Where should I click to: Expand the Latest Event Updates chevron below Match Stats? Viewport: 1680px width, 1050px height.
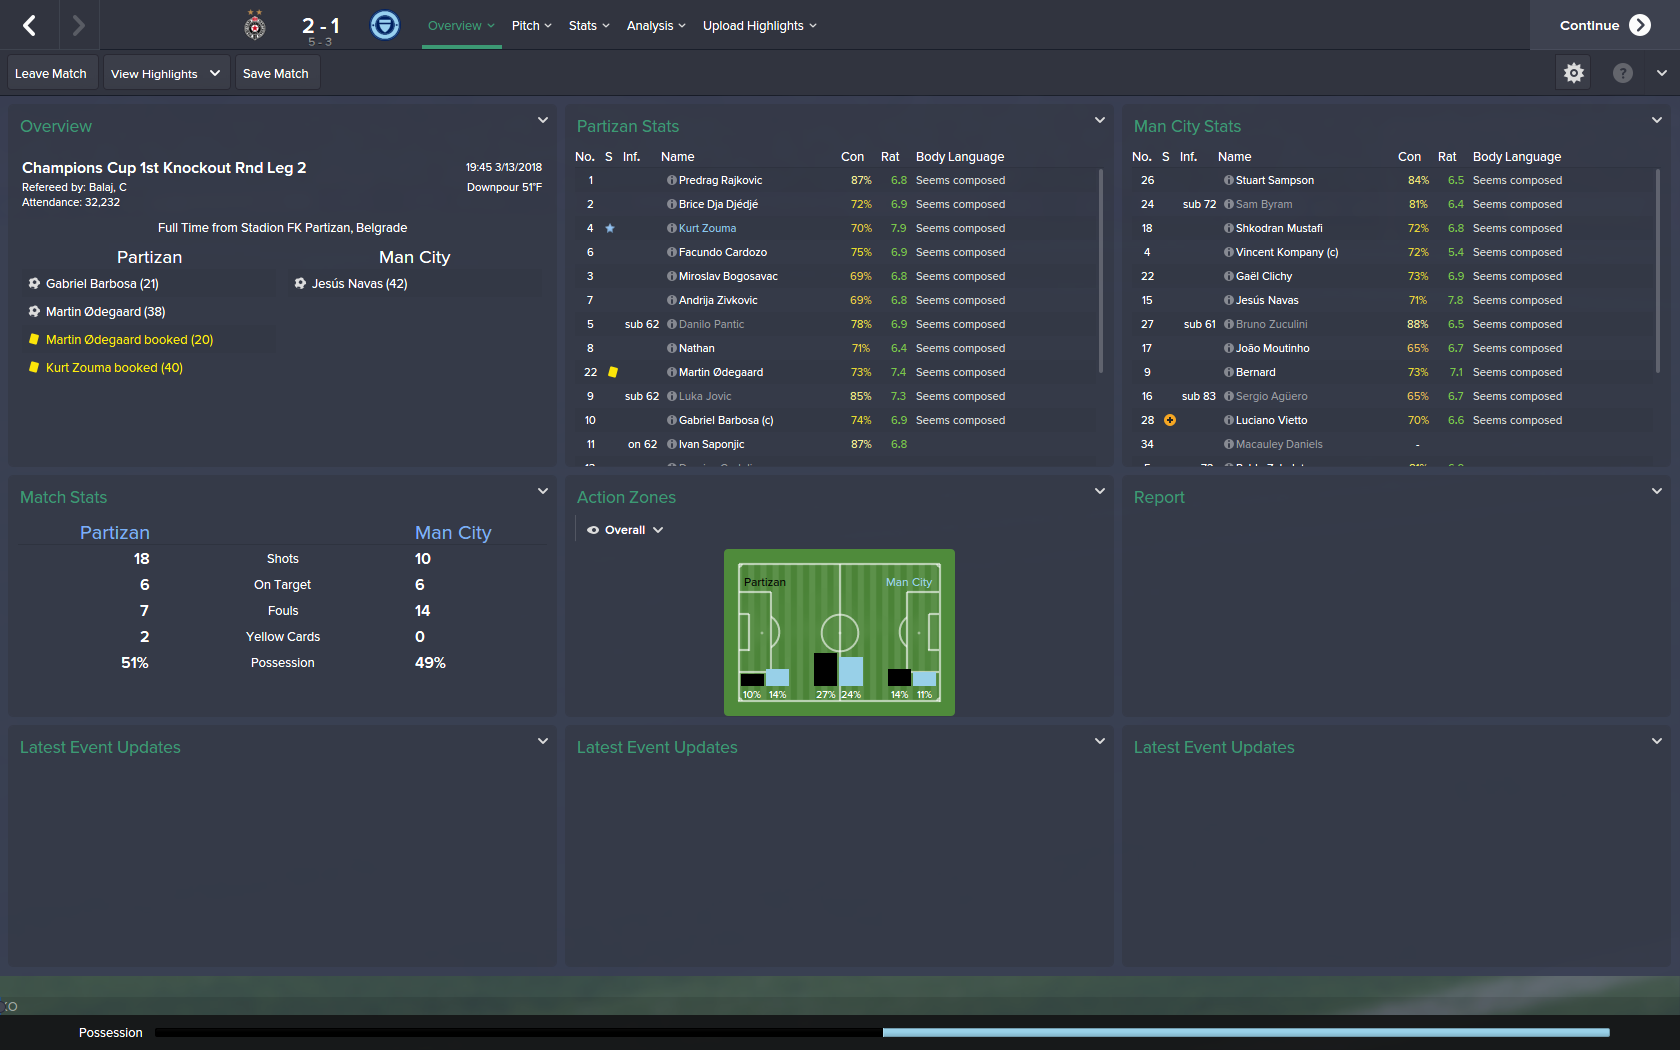[543, 741]
